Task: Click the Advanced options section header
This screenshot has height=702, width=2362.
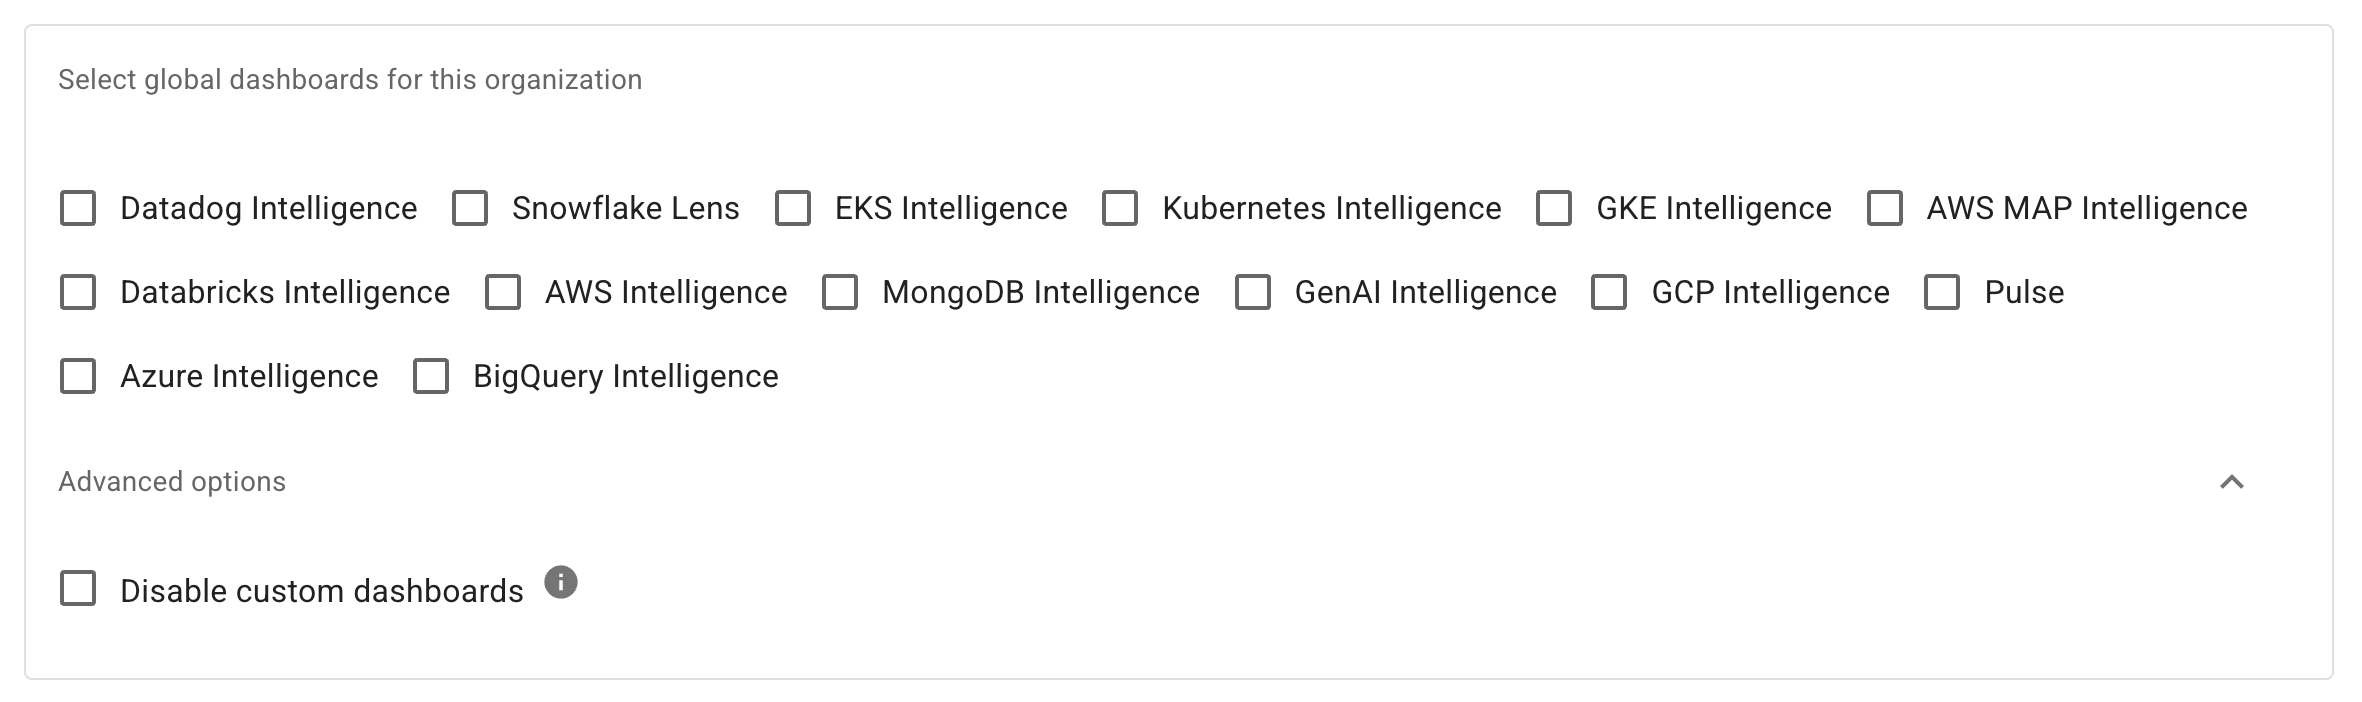Action: coord(172,482)
